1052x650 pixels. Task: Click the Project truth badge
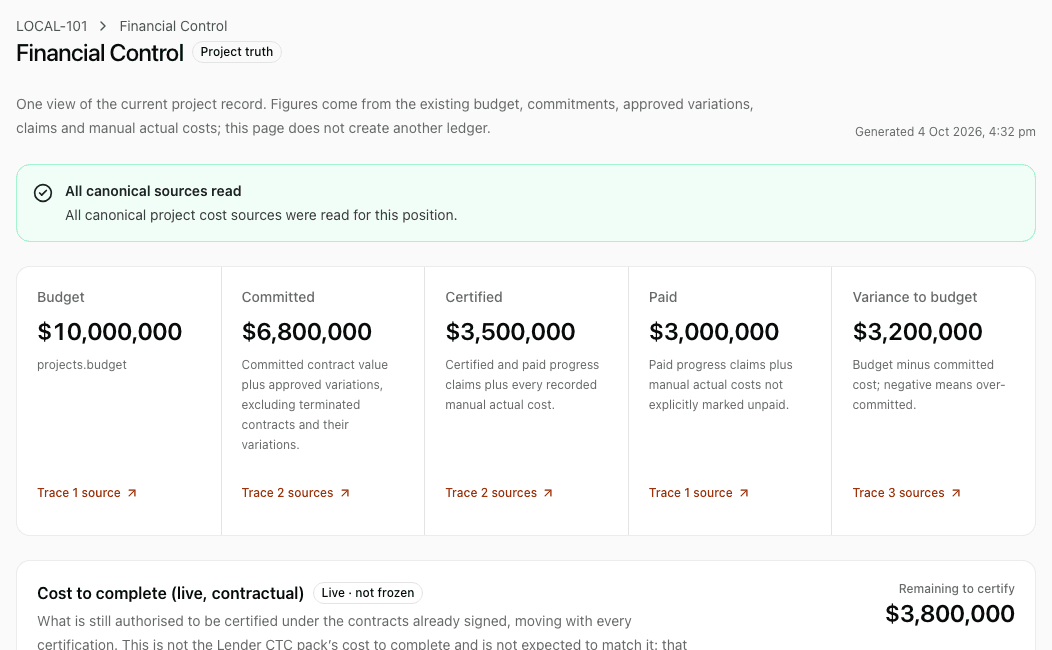pos(237,52)
